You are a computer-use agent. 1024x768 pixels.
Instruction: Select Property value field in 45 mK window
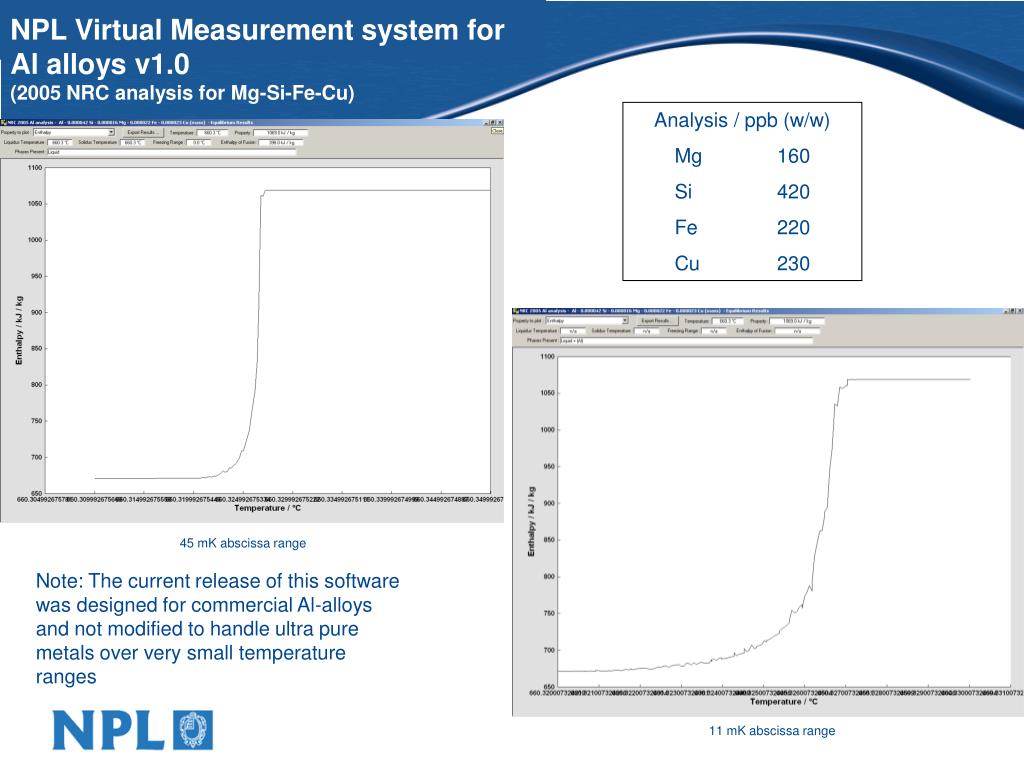coord(280,133)
